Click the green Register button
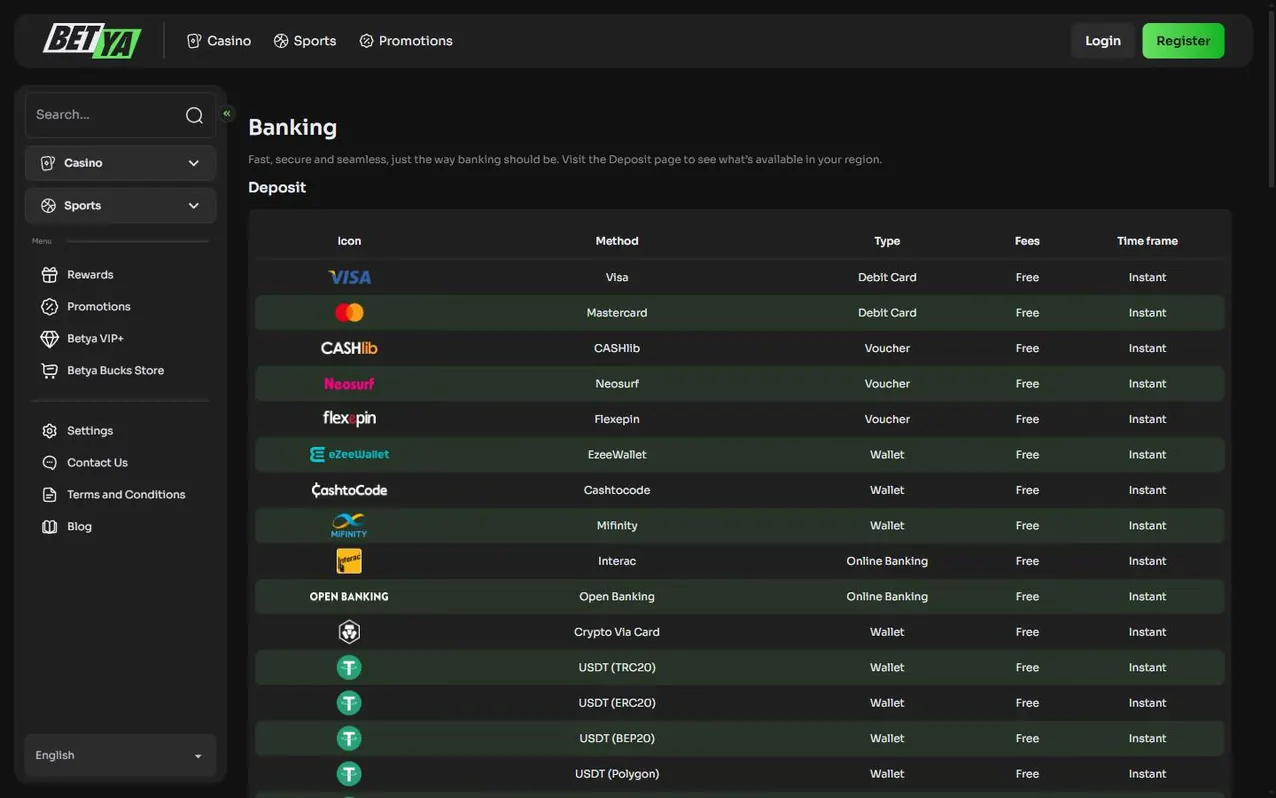Image resolution: width=1276 pixels, height=798 pixels. (x=1183, y=41)
